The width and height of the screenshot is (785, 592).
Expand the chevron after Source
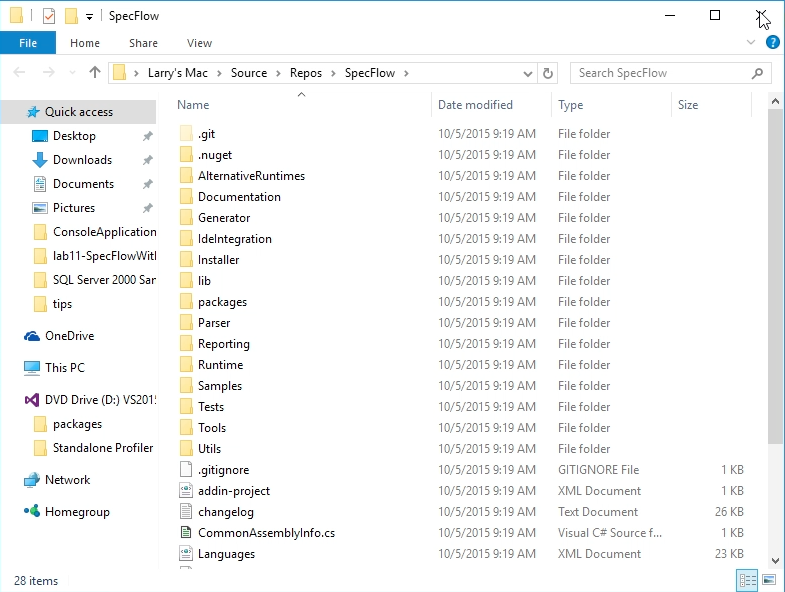pyautogui.click(x=278, y=73)
